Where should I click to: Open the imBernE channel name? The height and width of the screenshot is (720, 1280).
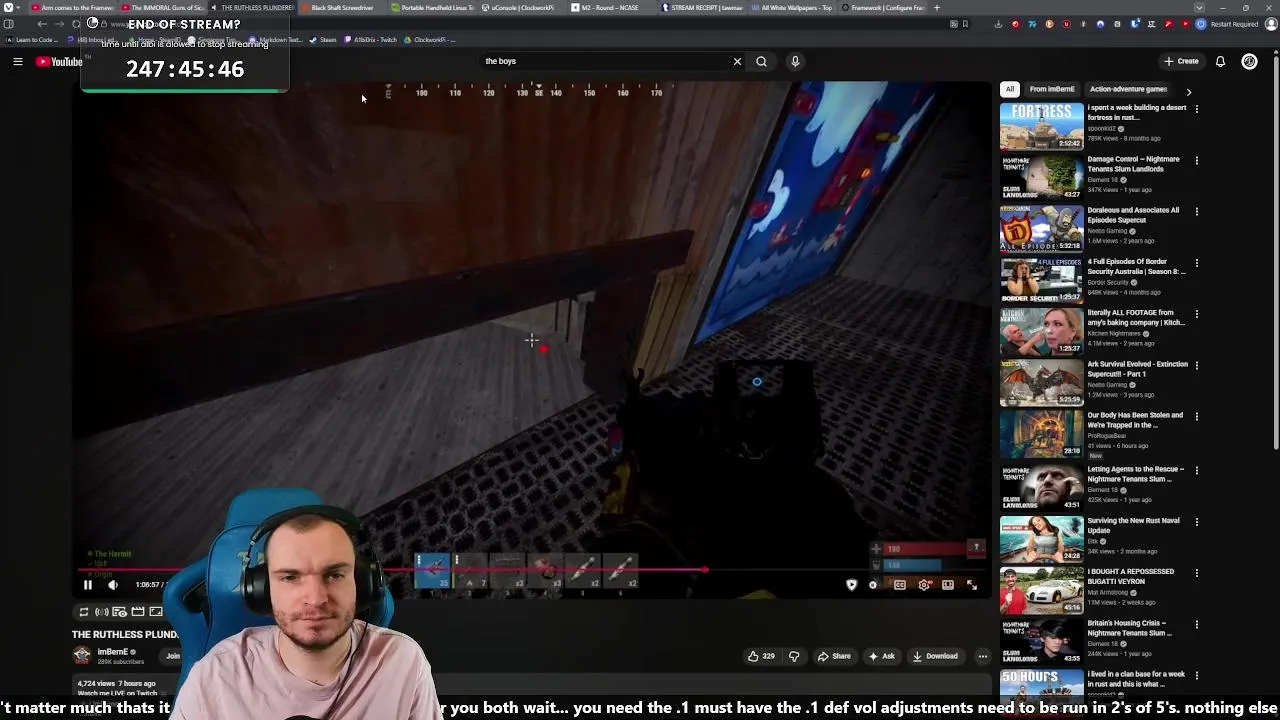point(112,652)
